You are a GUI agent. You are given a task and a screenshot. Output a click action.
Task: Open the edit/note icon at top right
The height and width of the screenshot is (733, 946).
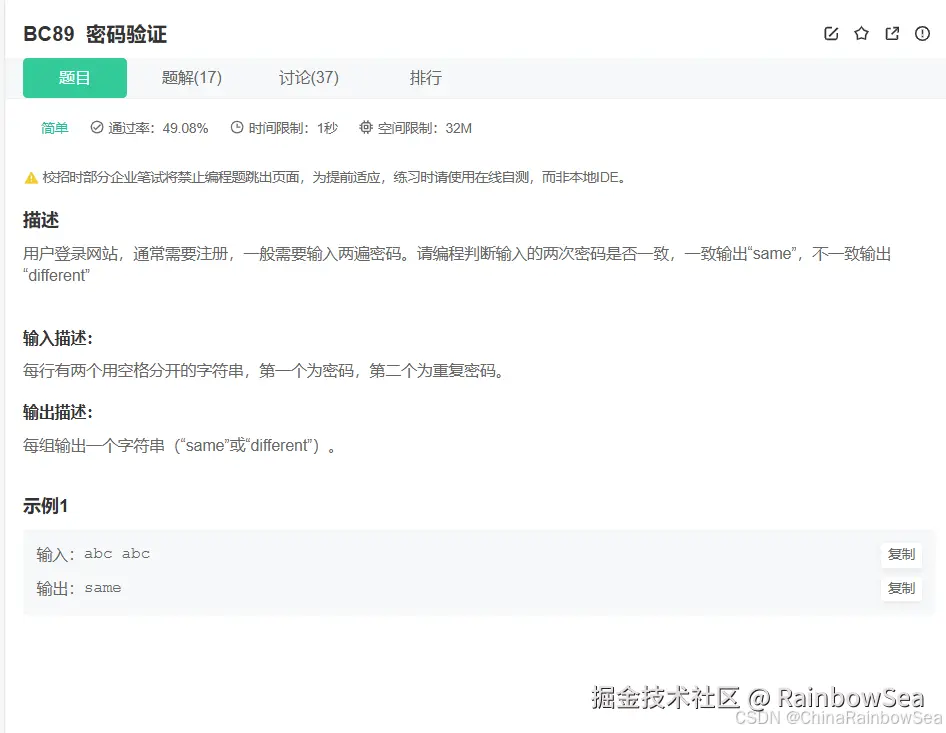pos(831,33)
